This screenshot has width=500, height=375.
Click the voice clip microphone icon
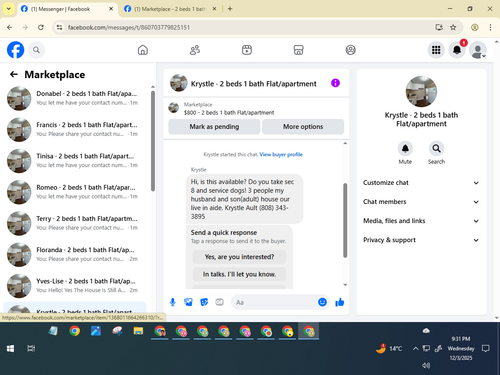(x=173, y=302)
